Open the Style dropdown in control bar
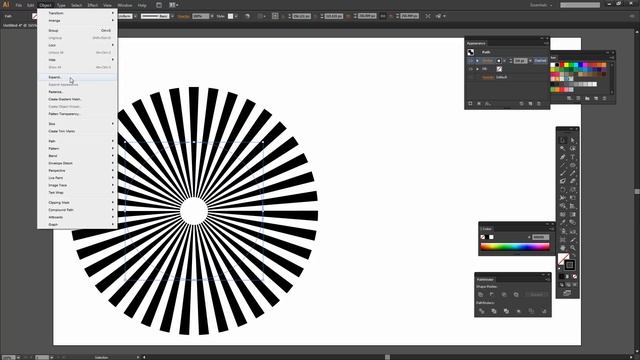This screenshot has width=640, height=360. tap(236, 16)
